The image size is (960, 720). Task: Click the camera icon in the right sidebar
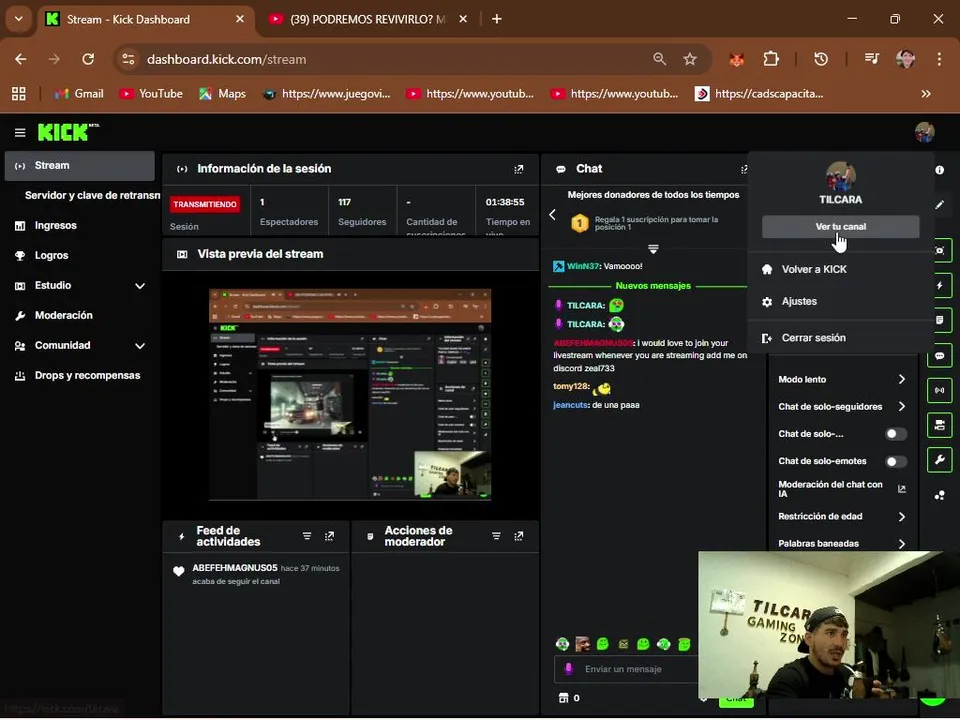939,426
